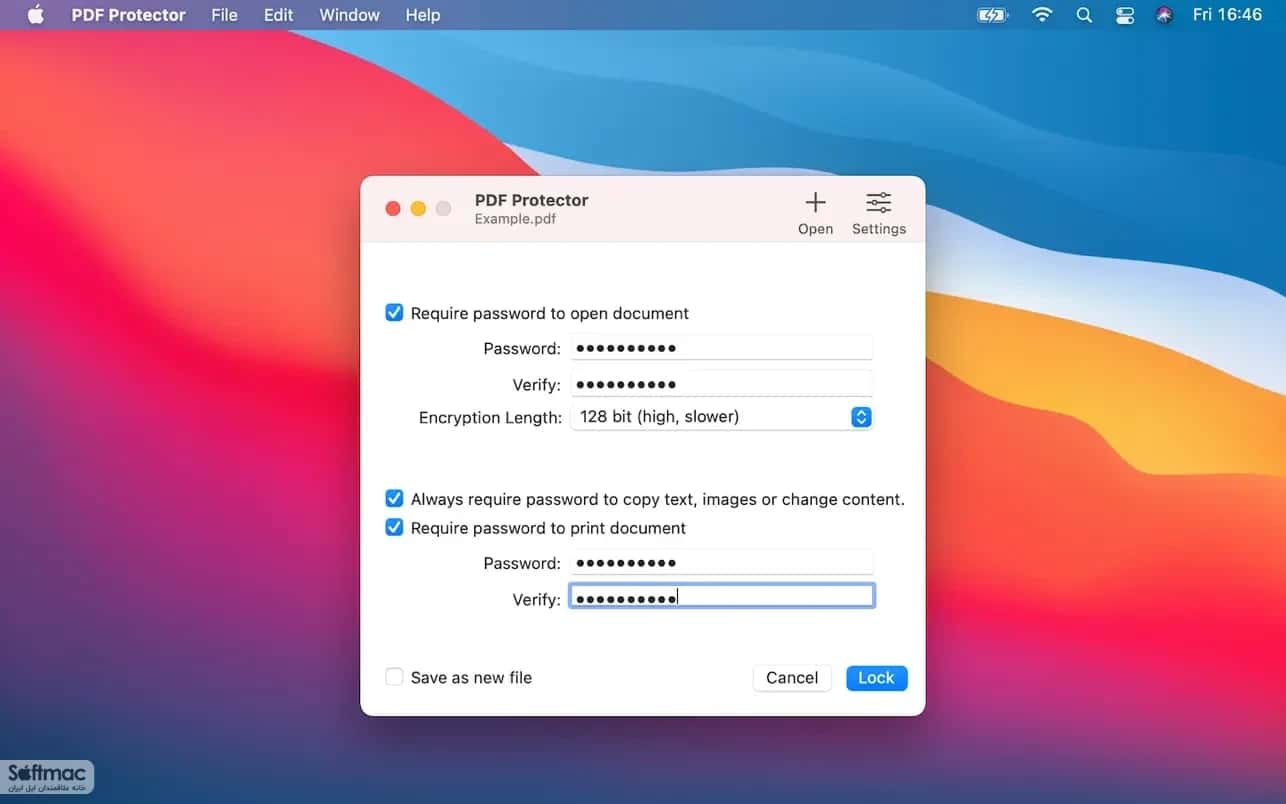Open the File menu

coord(225,15)
